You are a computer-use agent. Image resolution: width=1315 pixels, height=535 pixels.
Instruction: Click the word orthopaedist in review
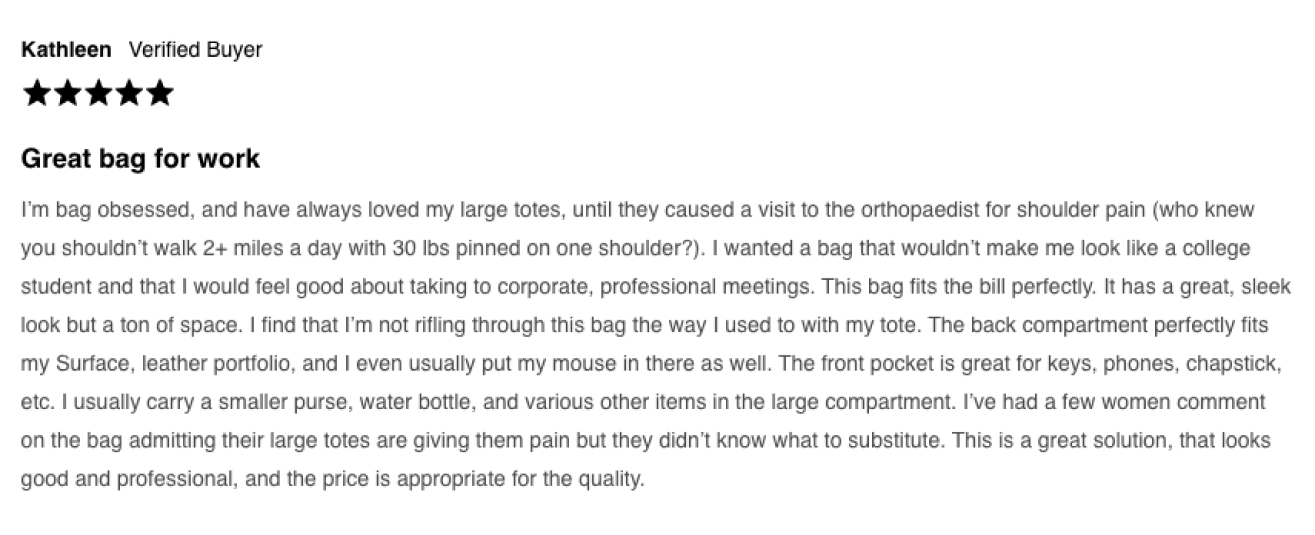point(904,211)
